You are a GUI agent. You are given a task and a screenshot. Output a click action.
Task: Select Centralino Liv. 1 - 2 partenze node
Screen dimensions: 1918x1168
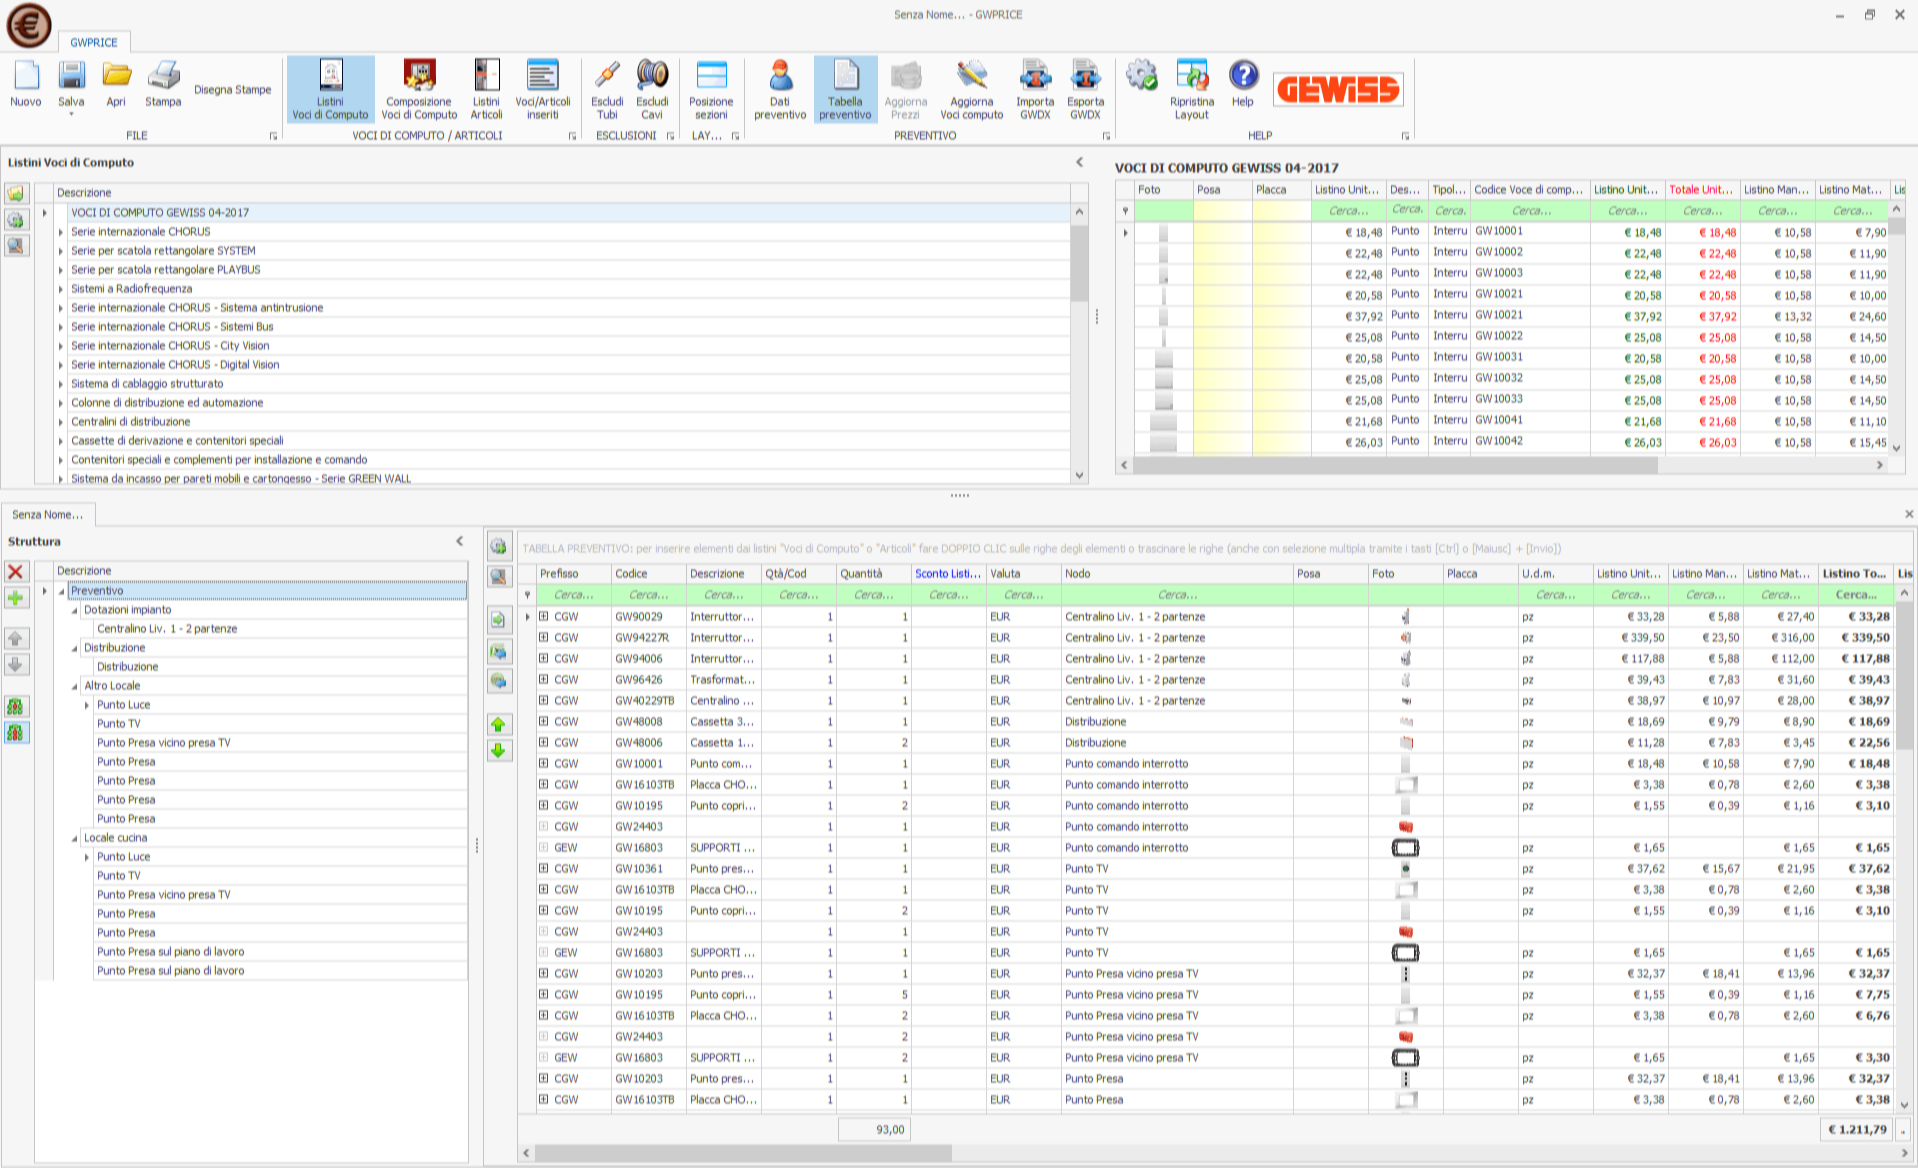pos(167,629)
